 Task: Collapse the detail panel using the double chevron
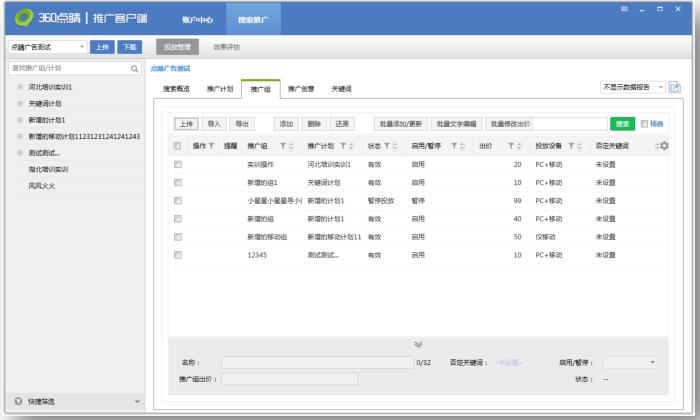[x=418, y=344]
